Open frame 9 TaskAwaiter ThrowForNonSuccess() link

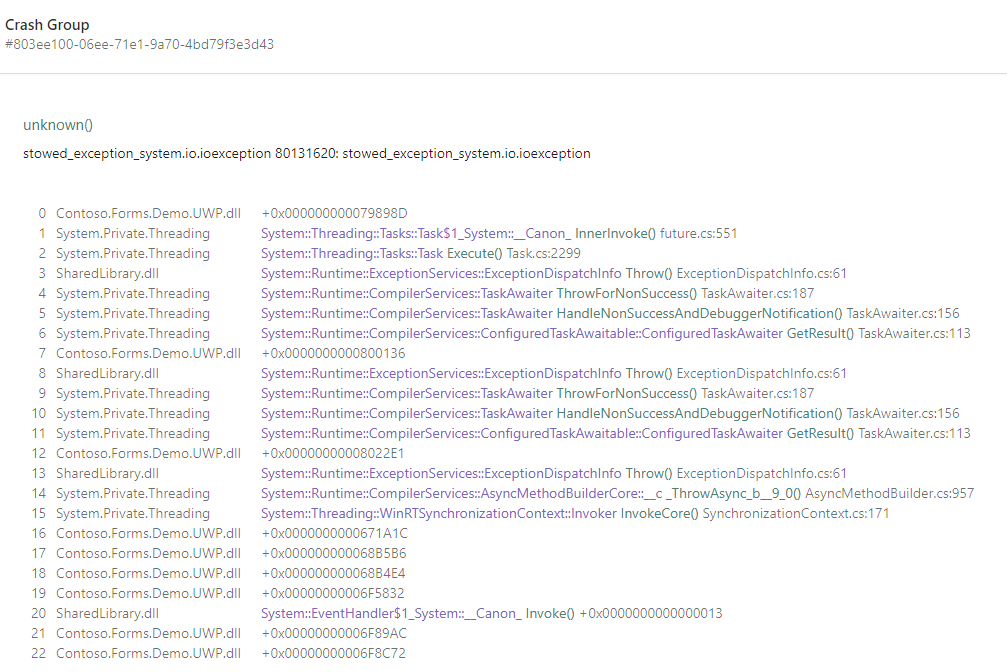(538, 393)
